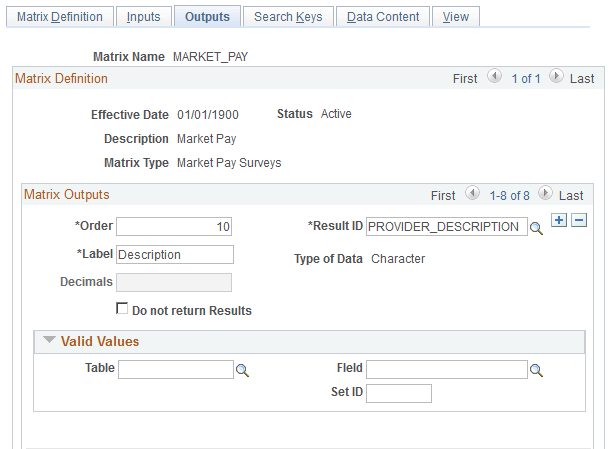Show previous row in Matrix Outputs
Viewport: 614px width, 449px height.
click(472, 193)
